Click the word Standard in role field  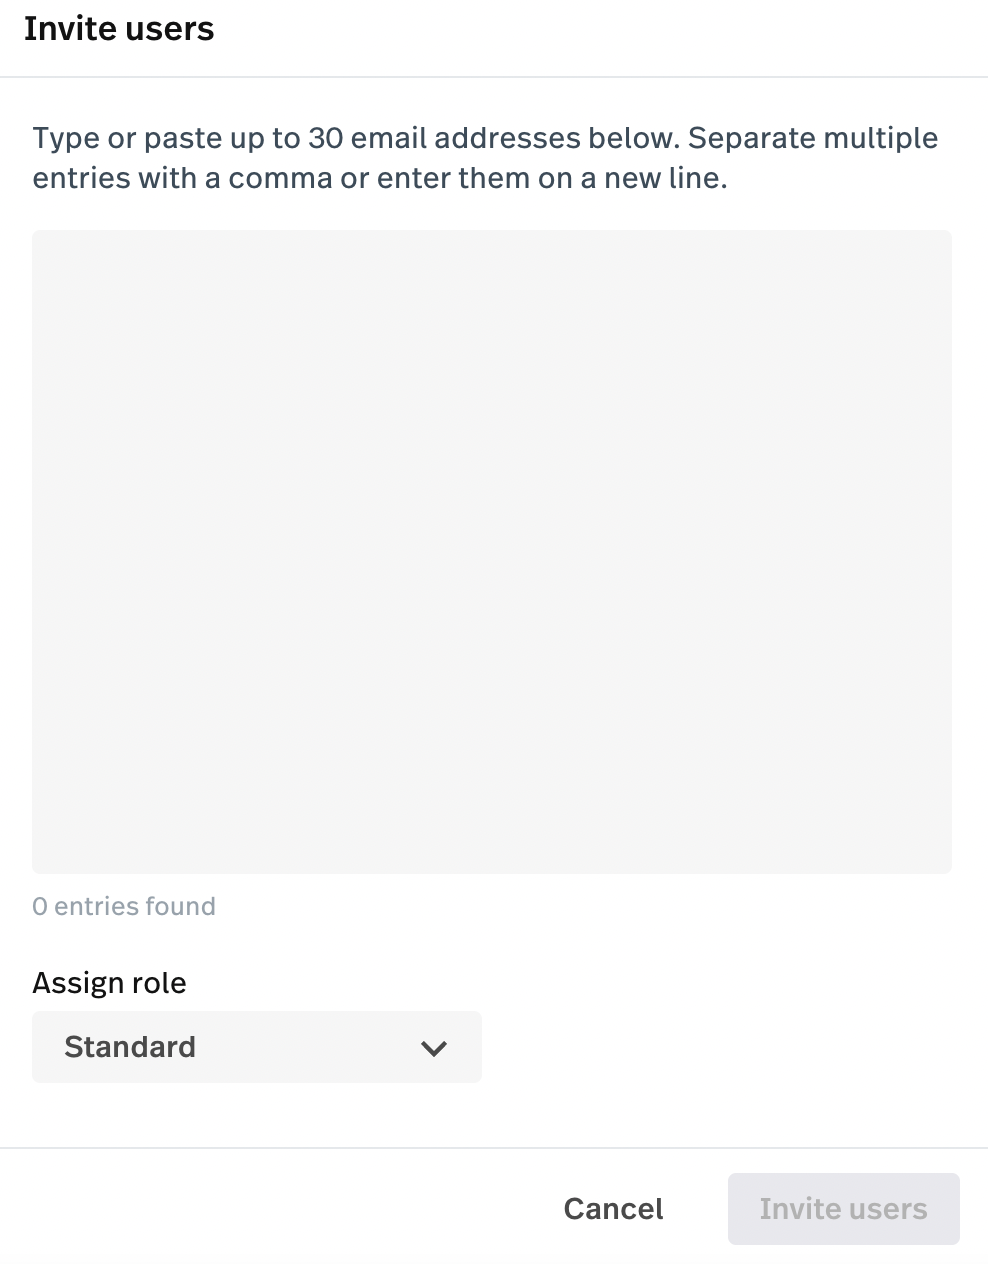click(130, 1047)
